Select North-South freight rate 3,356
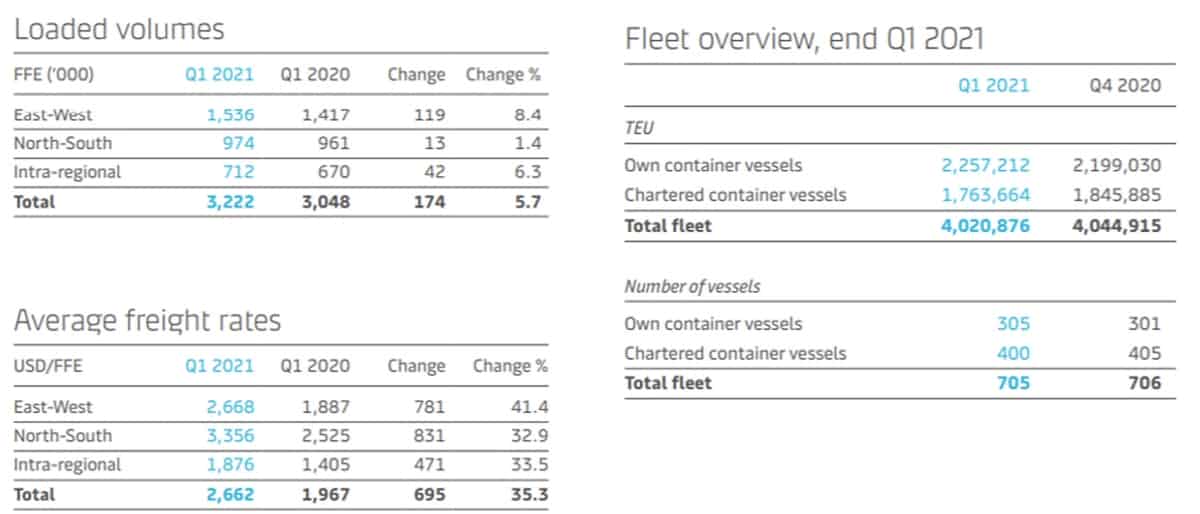The width and height of the screenshot is (1200, 514). [x=231, y=435]
